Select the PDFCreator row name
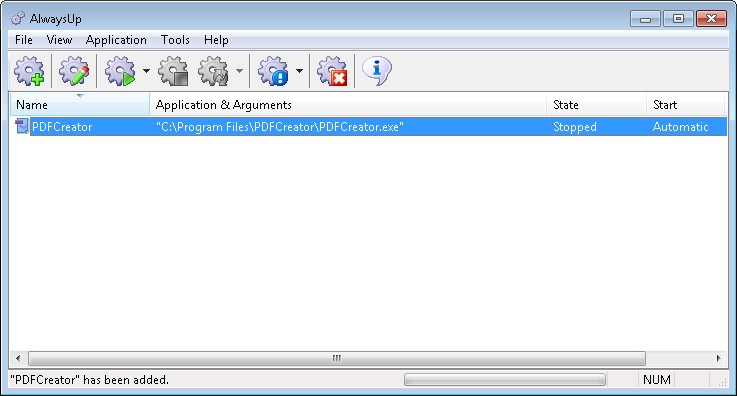The image size is (737, 396). coord(62,127)
